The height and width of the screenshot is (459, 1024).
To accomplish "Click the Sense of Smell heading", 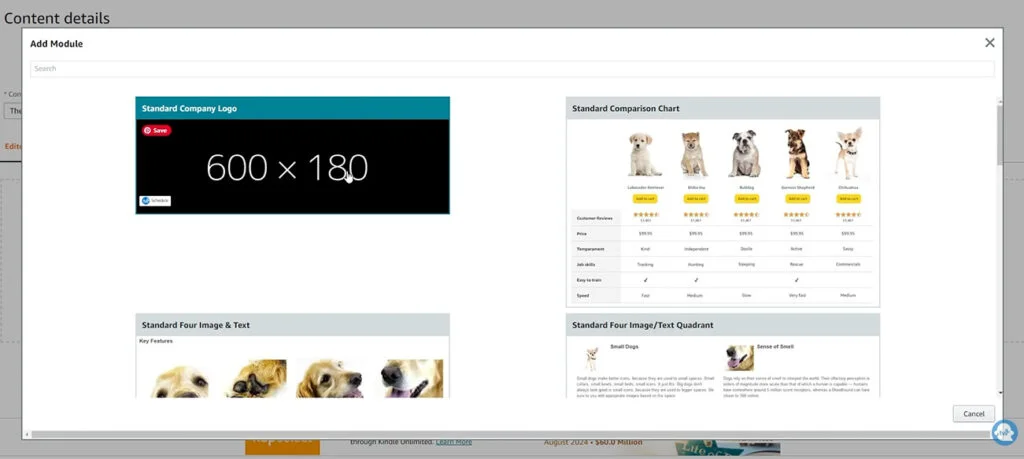I will point(776,347).
